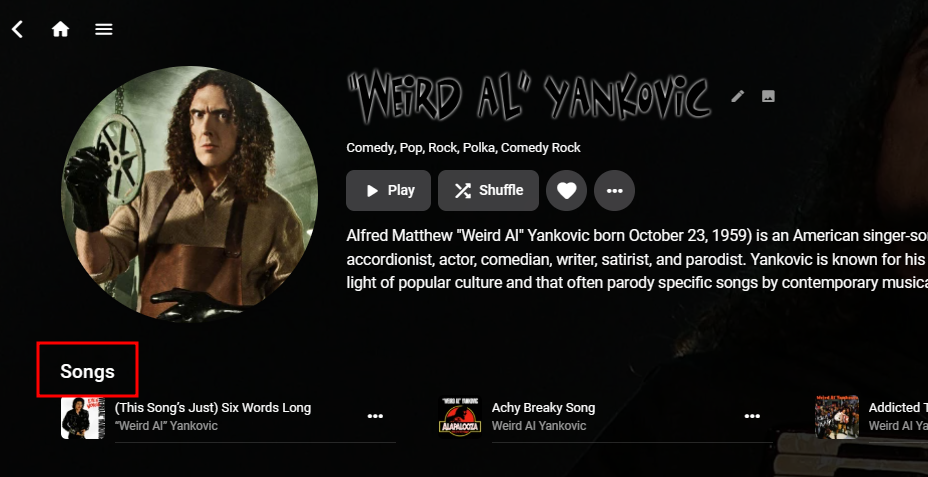
Task: Edit artist metadata with pencil icon
Action: coord(737,96)
